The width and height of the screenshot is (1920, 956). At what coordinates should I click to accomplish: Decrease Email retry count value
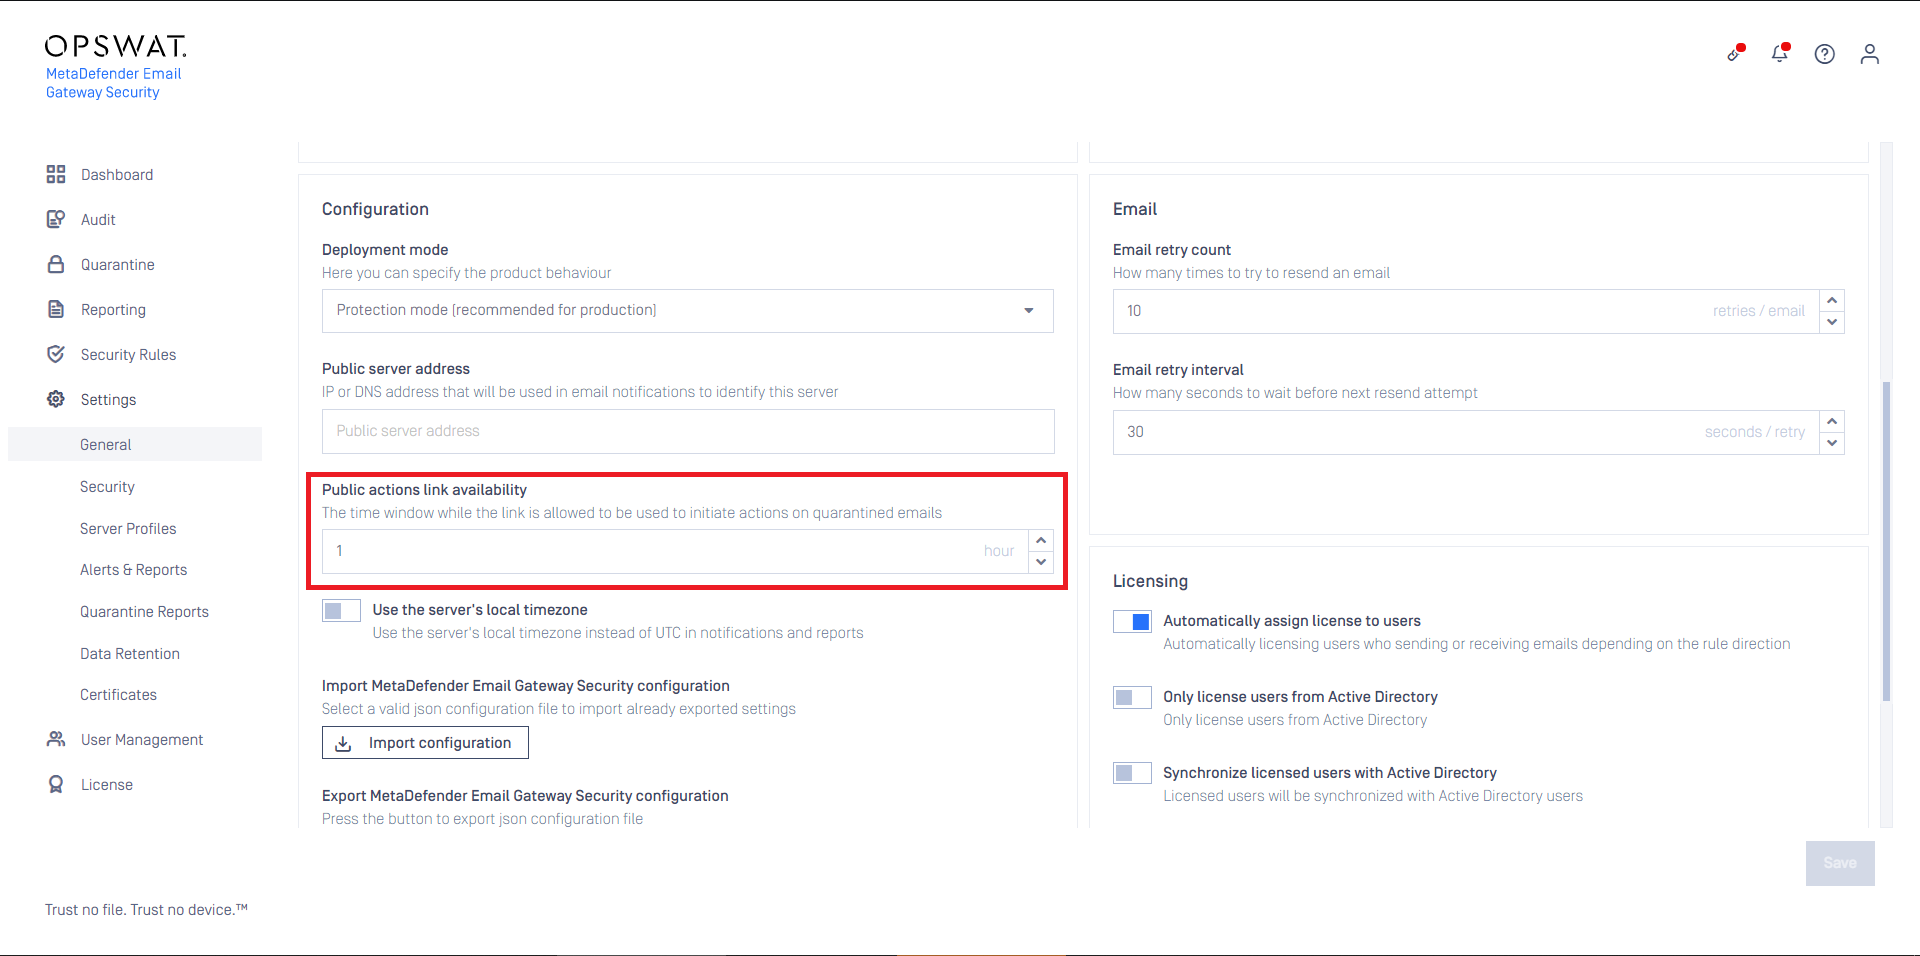pos(1832,322)
